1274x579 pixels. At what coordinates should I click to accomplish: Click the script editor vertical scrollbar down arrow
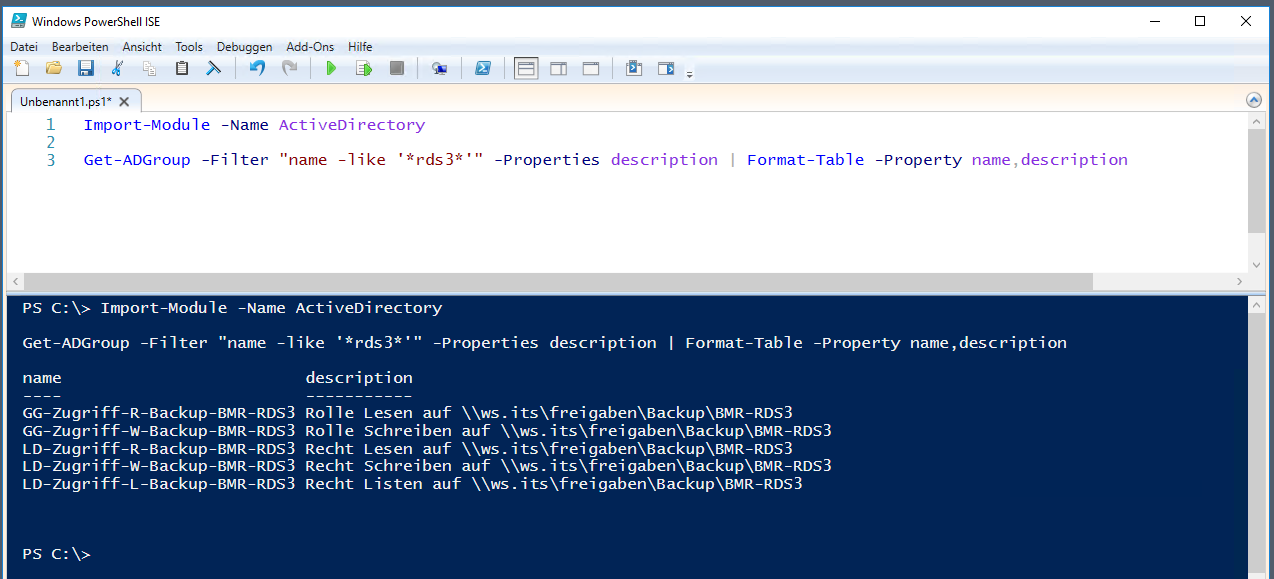[1256, 265]
